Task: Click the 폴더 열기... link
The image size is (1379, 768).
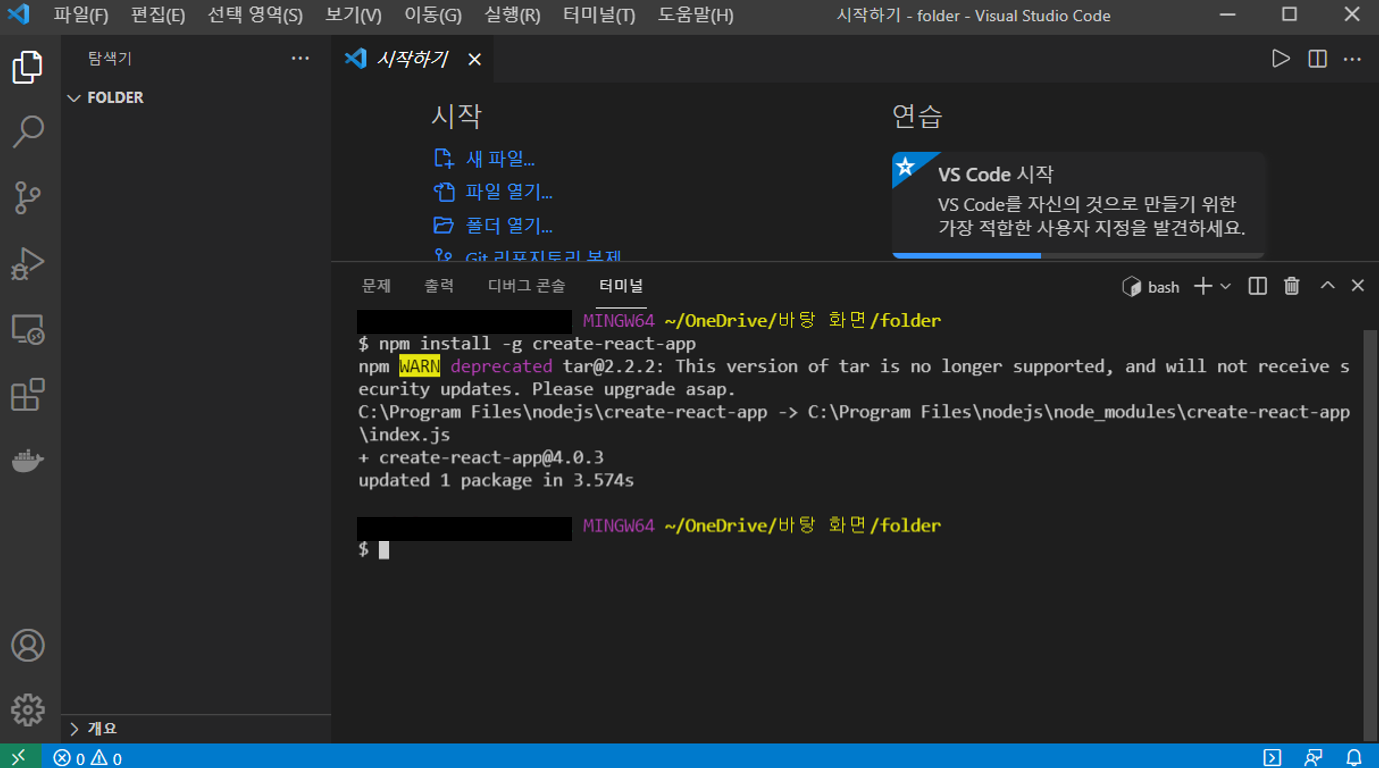Action: point(509,226)
